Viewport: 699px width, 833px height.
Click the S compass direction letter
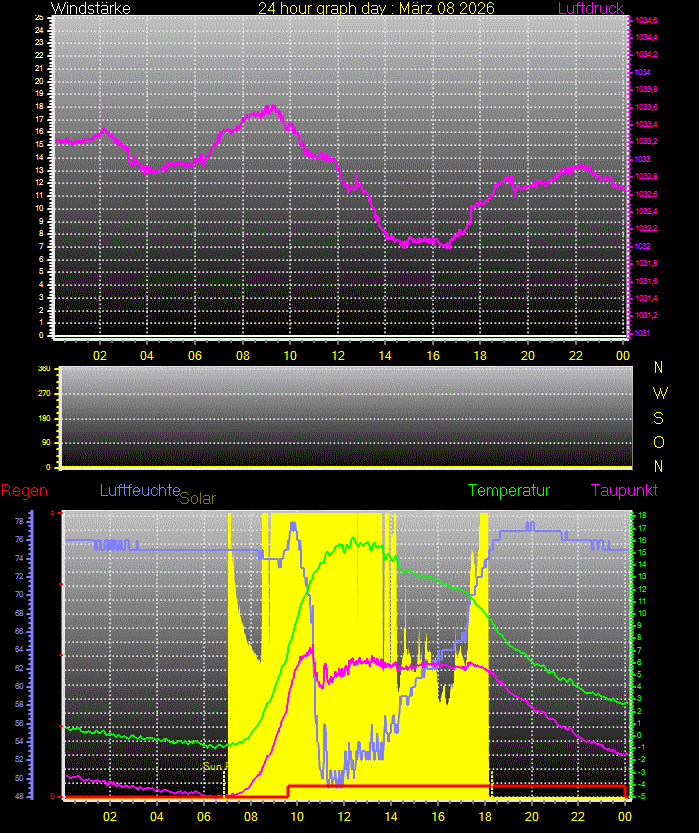point(659,418)
